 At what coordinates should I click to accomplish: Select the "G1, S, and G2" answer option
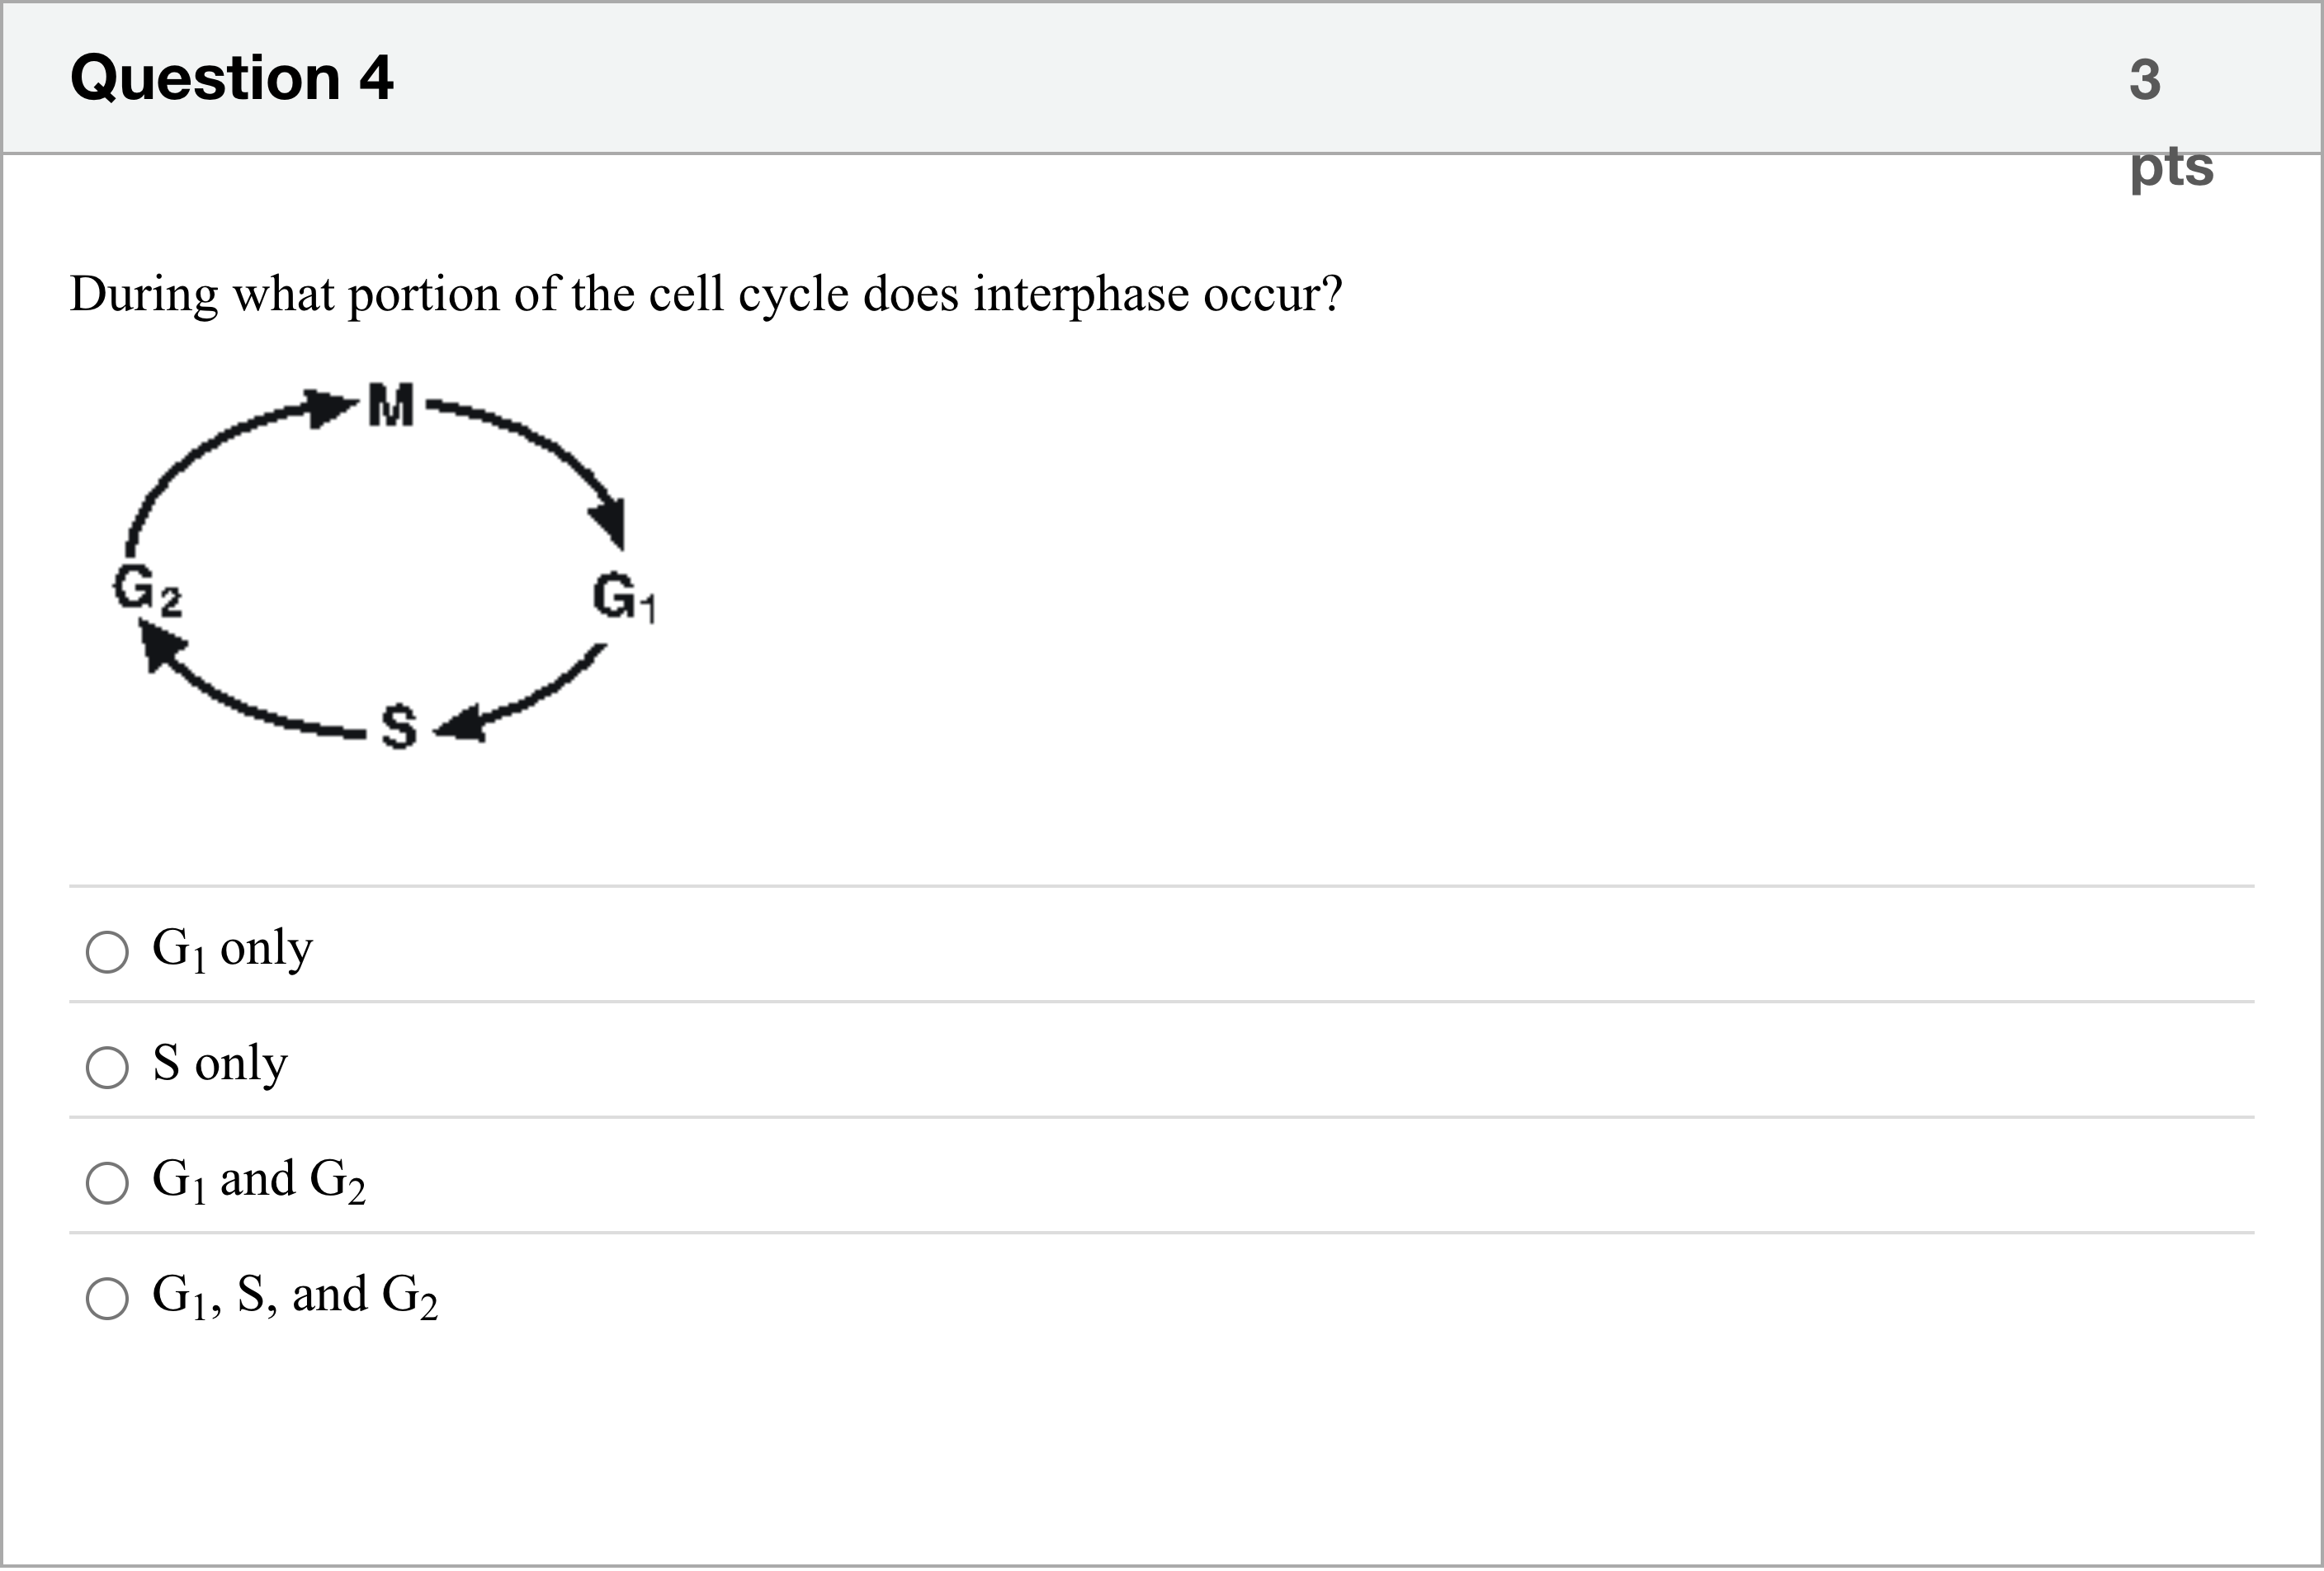(x=107, y=1299)
